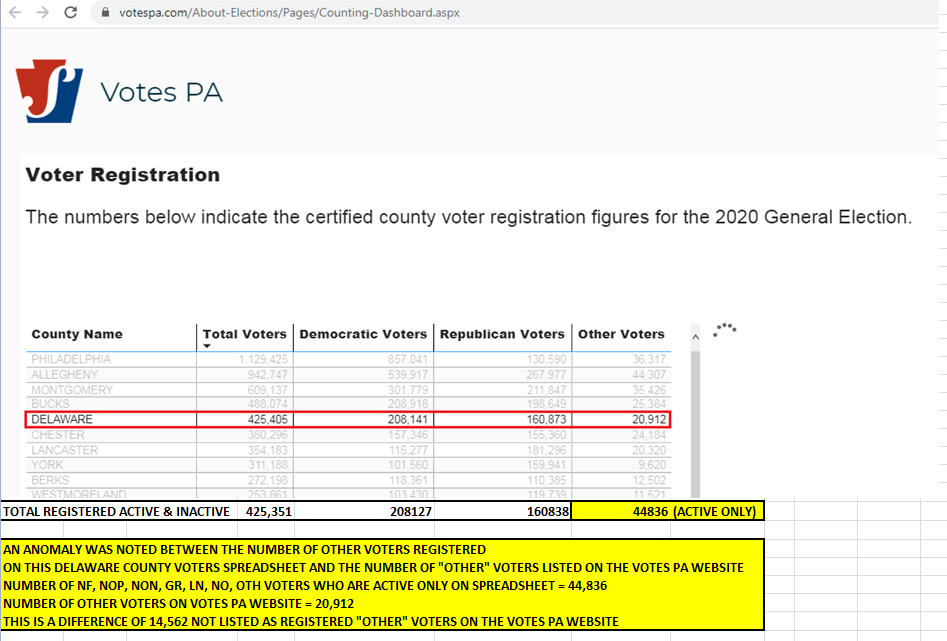Click Delaware Democratic voters value 208,141
The height and width of the screenshot is (641, 947).
point(408,419)
